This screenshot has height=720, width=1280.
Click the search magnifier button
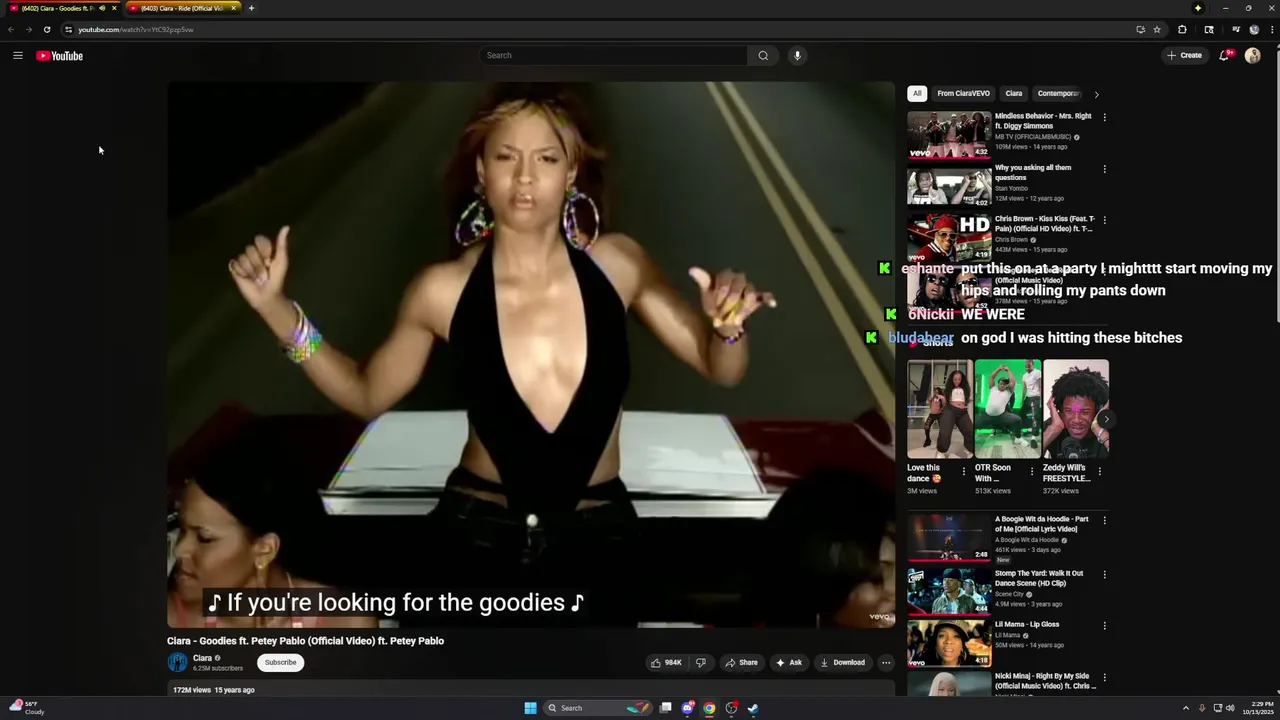point(763,56)
